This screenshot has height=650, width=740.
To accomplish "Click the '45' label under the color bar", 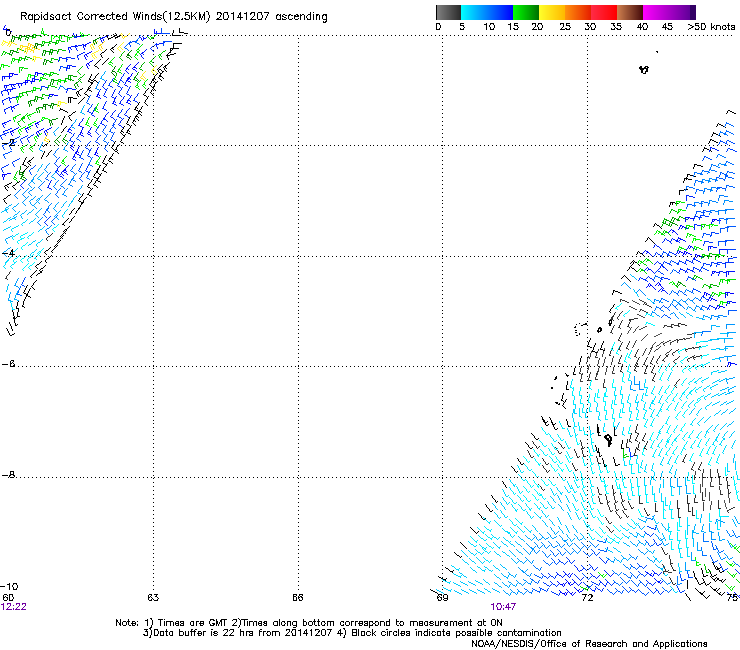I will (667, 27).
